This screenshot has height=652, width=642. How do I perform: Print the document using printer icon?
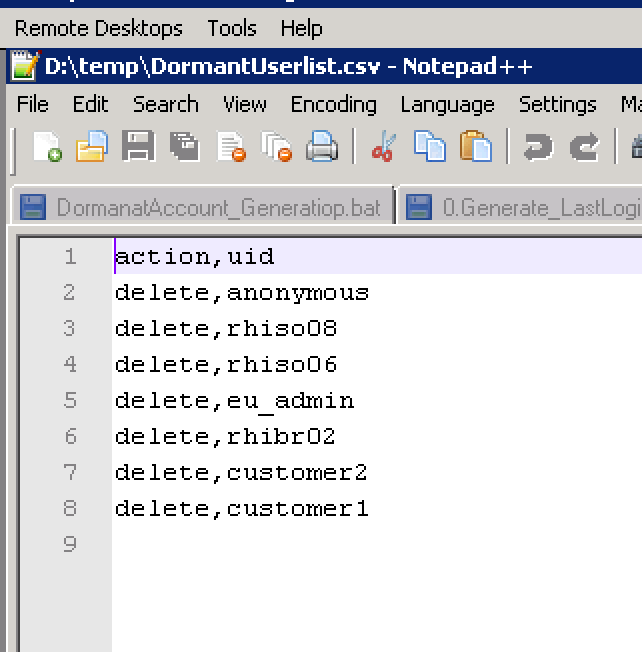pyautogui.click(x=322, y=146)
